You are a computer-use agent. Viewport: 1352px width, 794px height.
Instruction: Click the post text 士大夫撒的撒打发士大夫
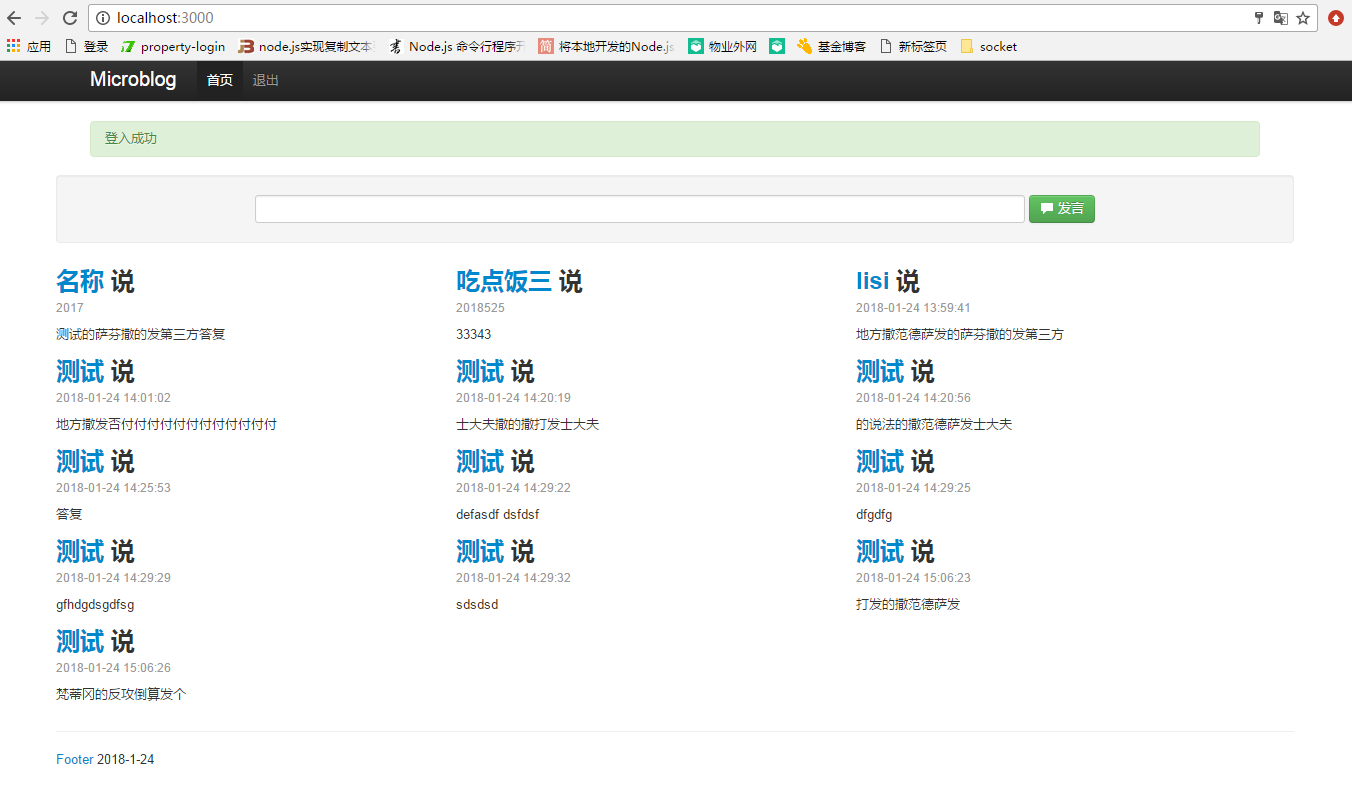pos(527,424)
